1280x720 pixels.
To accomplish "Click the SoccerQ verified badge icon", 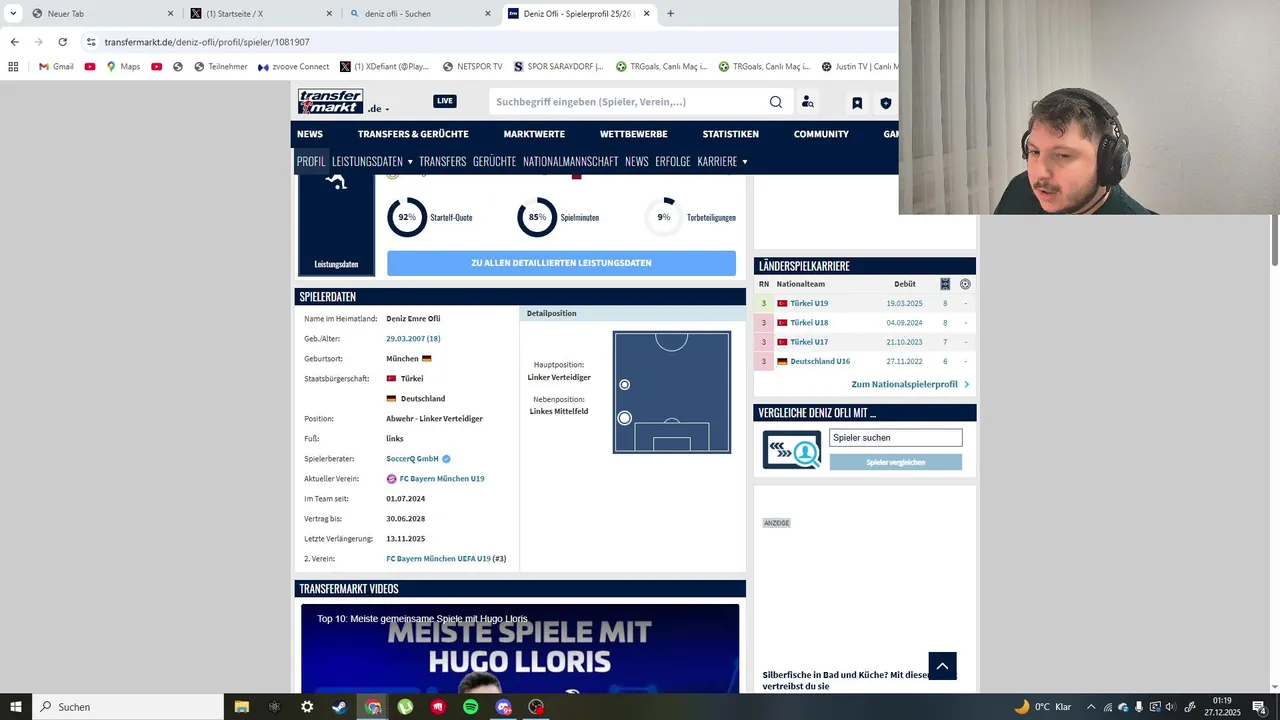I will pyautogui.click(x=446, y=459).
